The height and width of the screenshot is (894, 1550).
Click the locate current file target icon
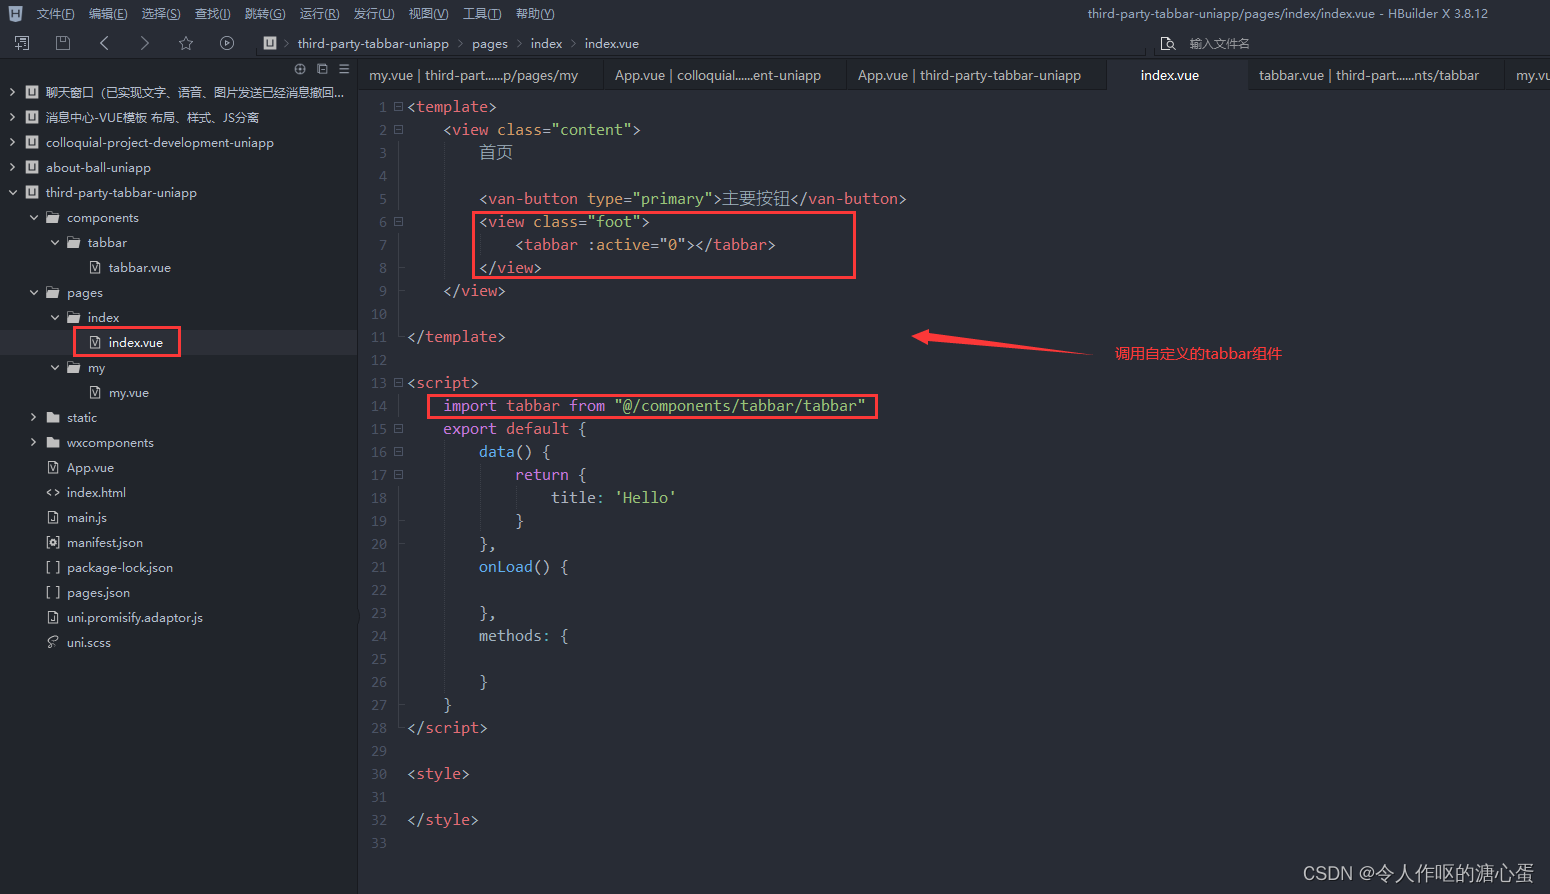300,69
